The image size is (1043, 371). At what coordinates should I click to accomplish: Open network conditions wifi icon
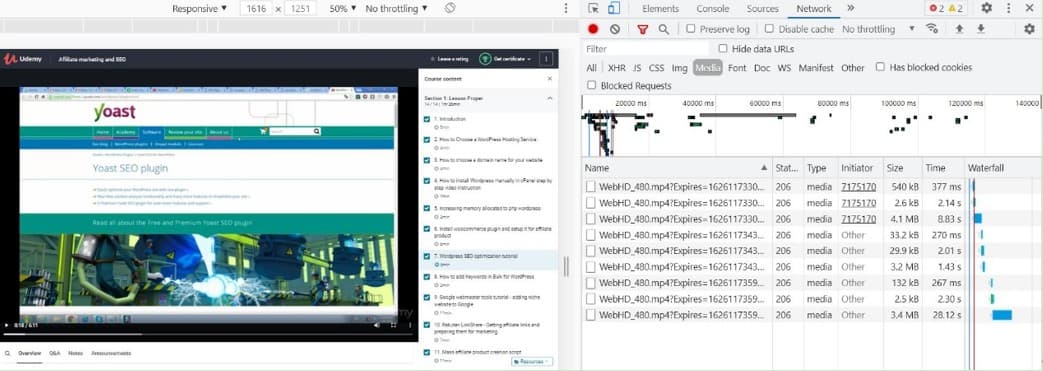point(932,29)
